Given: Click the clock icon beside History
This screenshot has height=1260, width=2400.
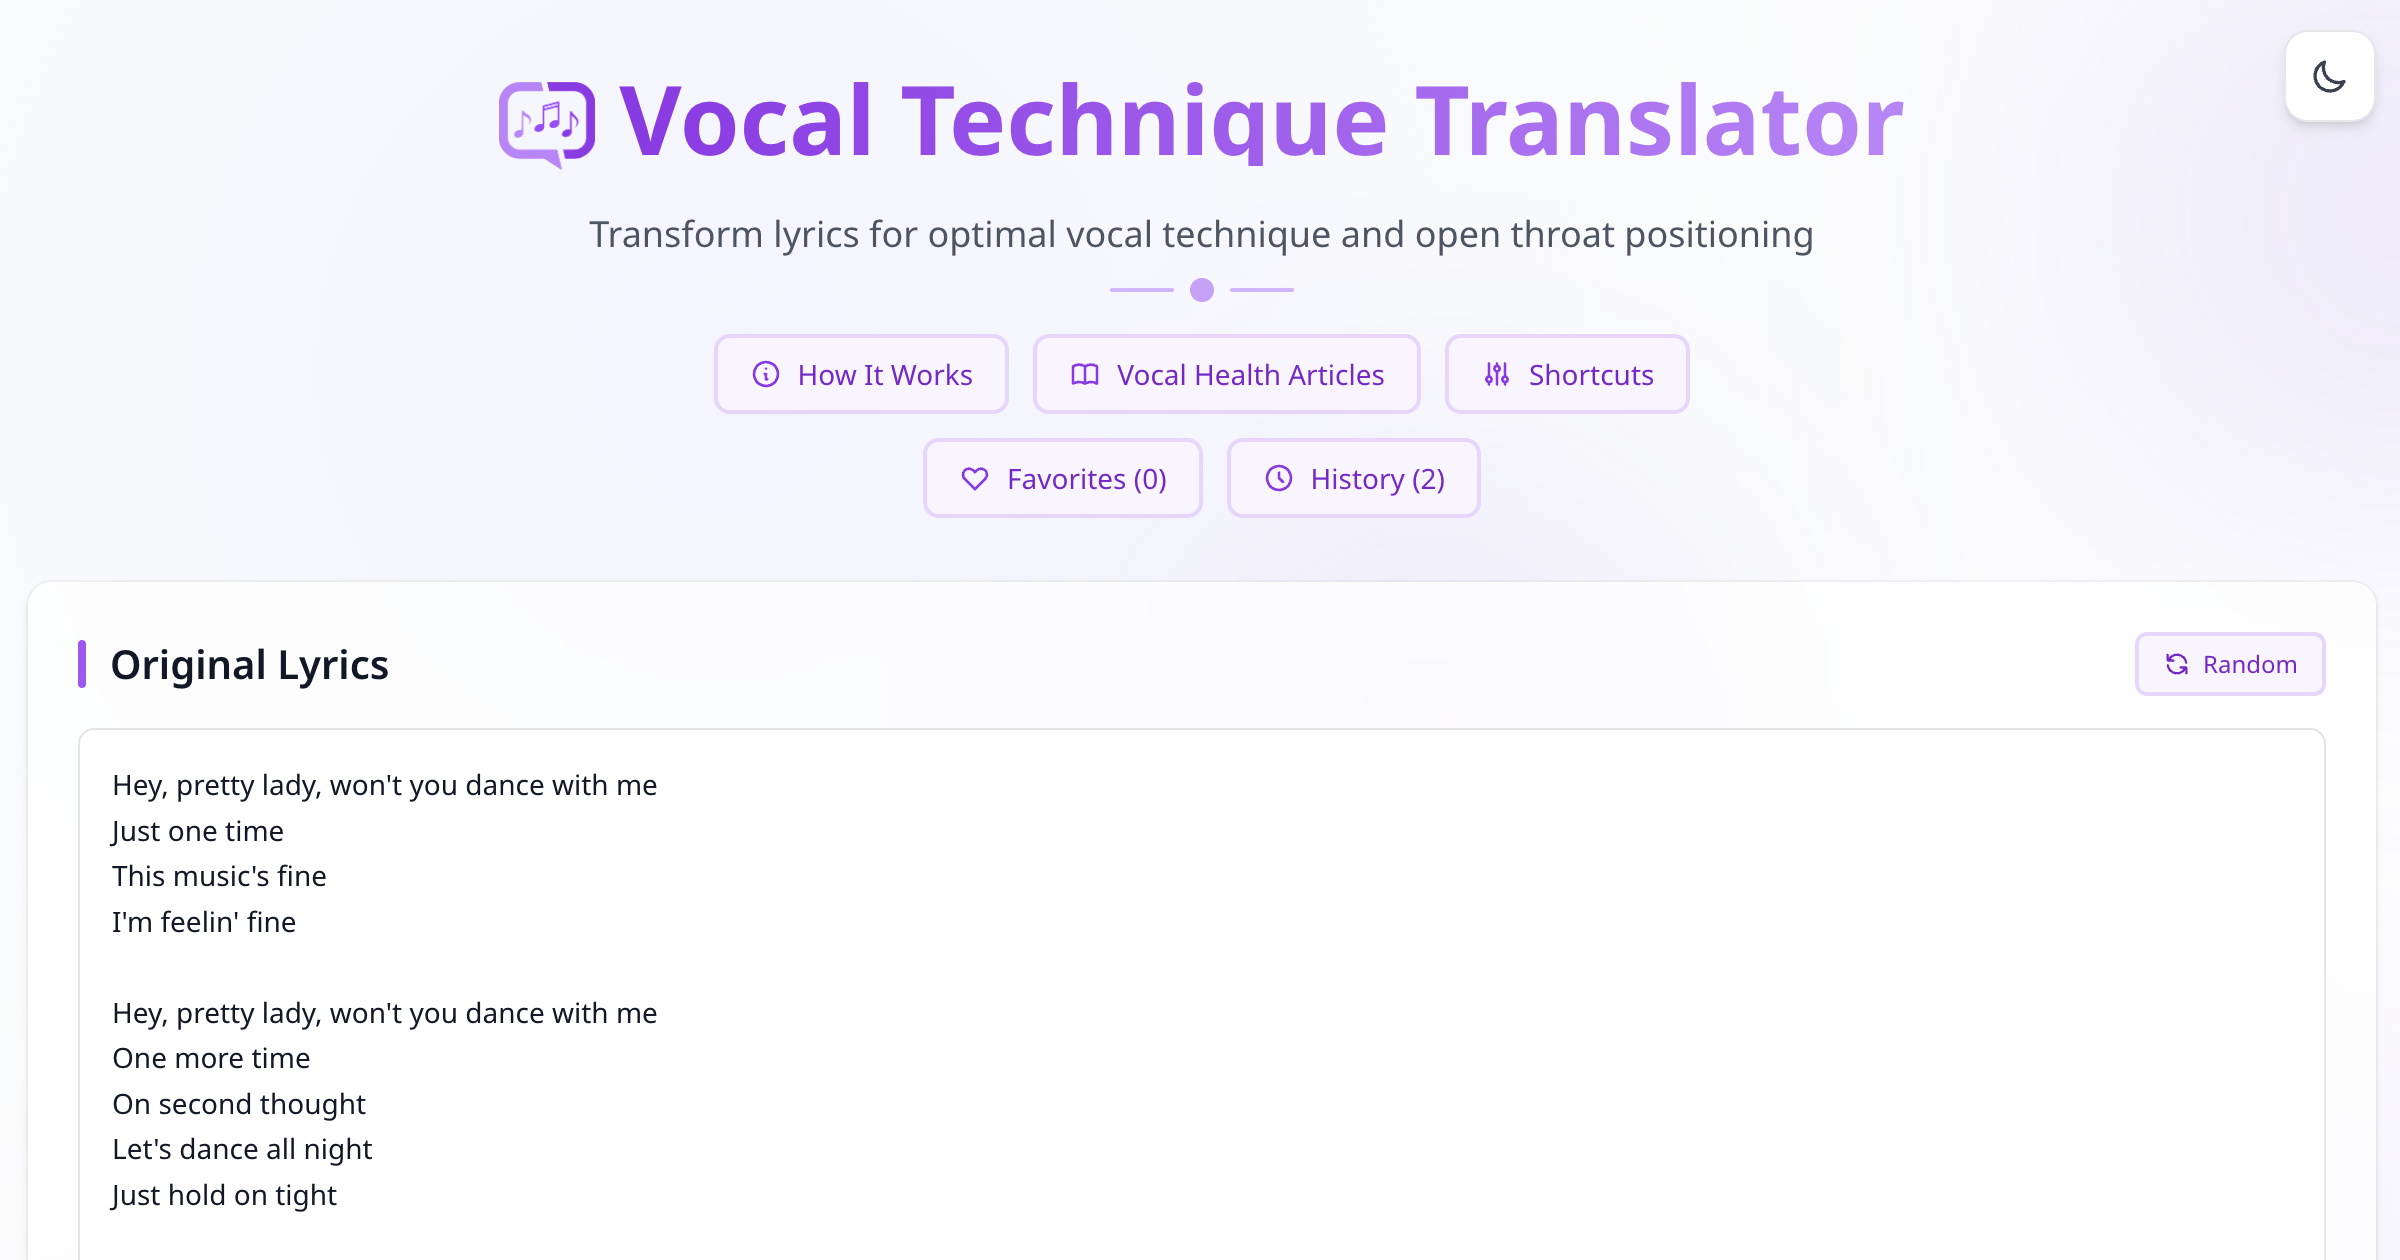Looking at the screenshot, I should tap(1278, 478).
